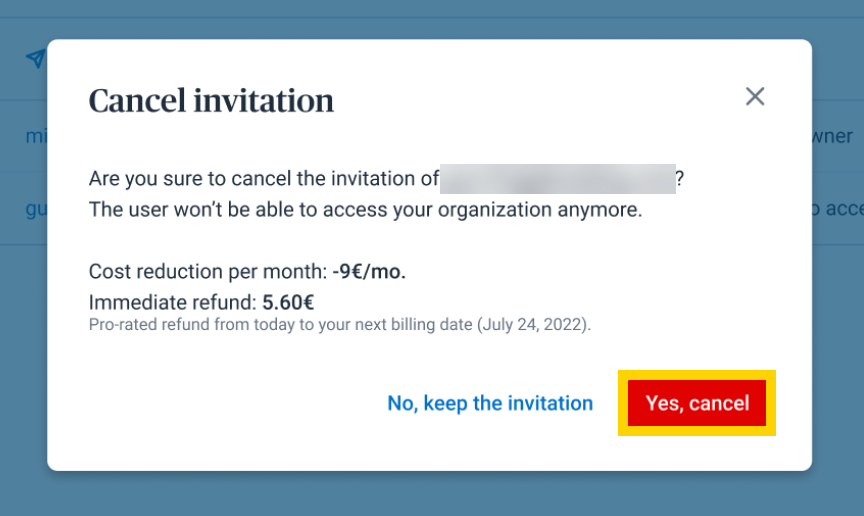Click the Immediate refund label
The height and width of the screenshot is (516, 864).
173,302
